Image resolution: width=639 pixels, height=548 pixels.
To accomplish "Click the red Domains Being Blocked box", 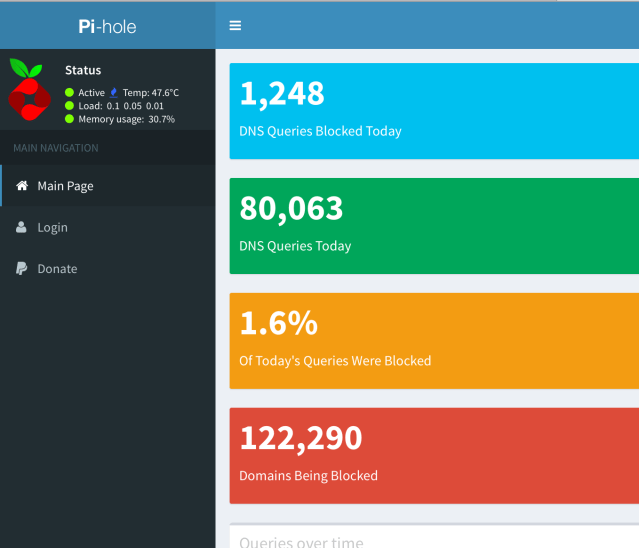I will pyautogui.click(x=434, y=456).
